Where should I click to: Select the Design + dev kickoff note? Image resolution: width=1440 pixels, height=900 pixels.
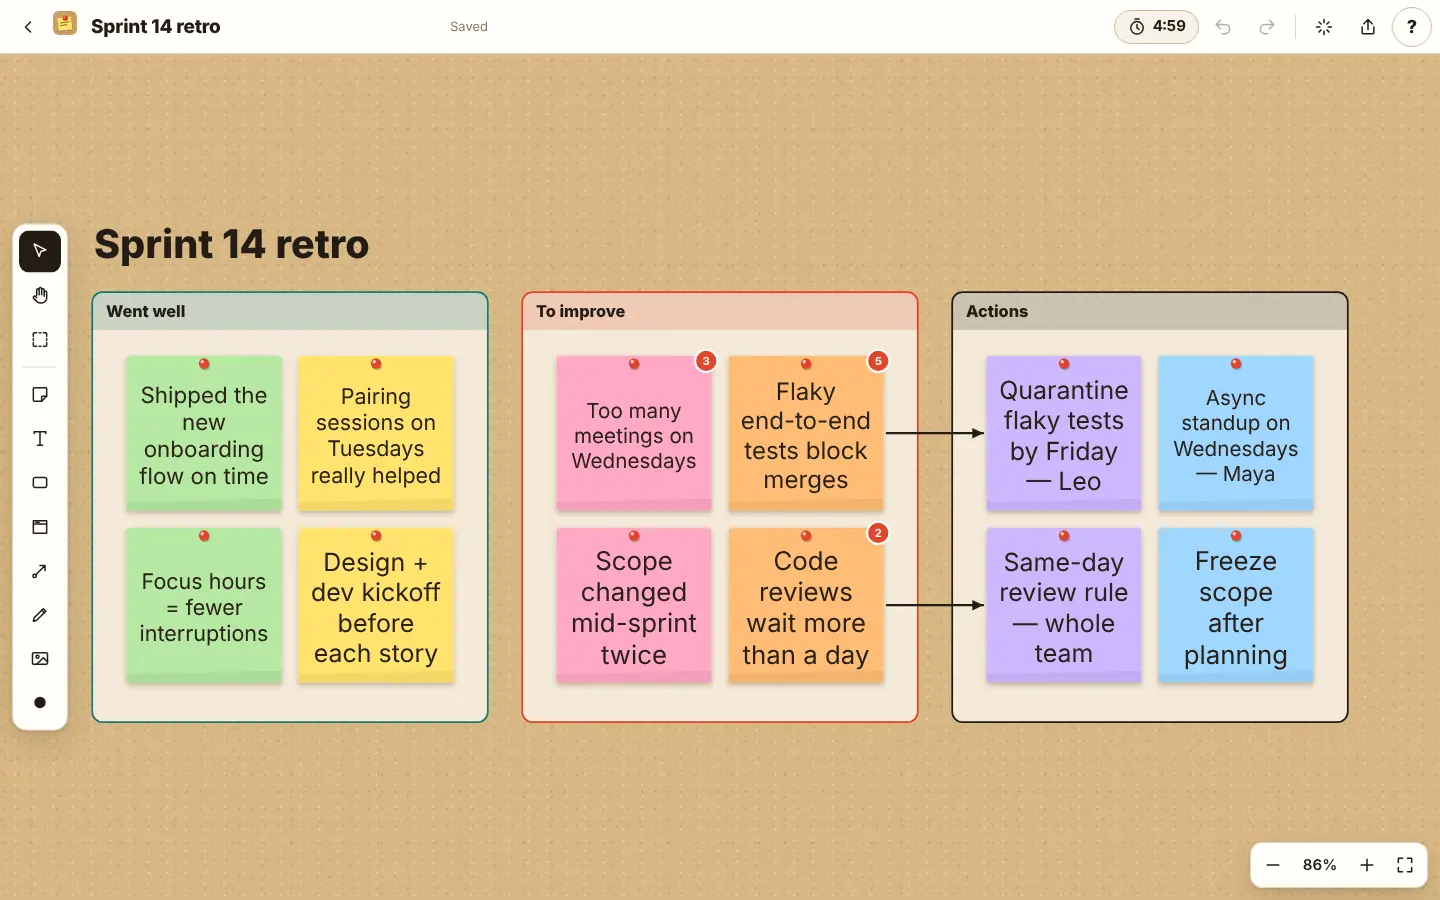click(376, 606)
